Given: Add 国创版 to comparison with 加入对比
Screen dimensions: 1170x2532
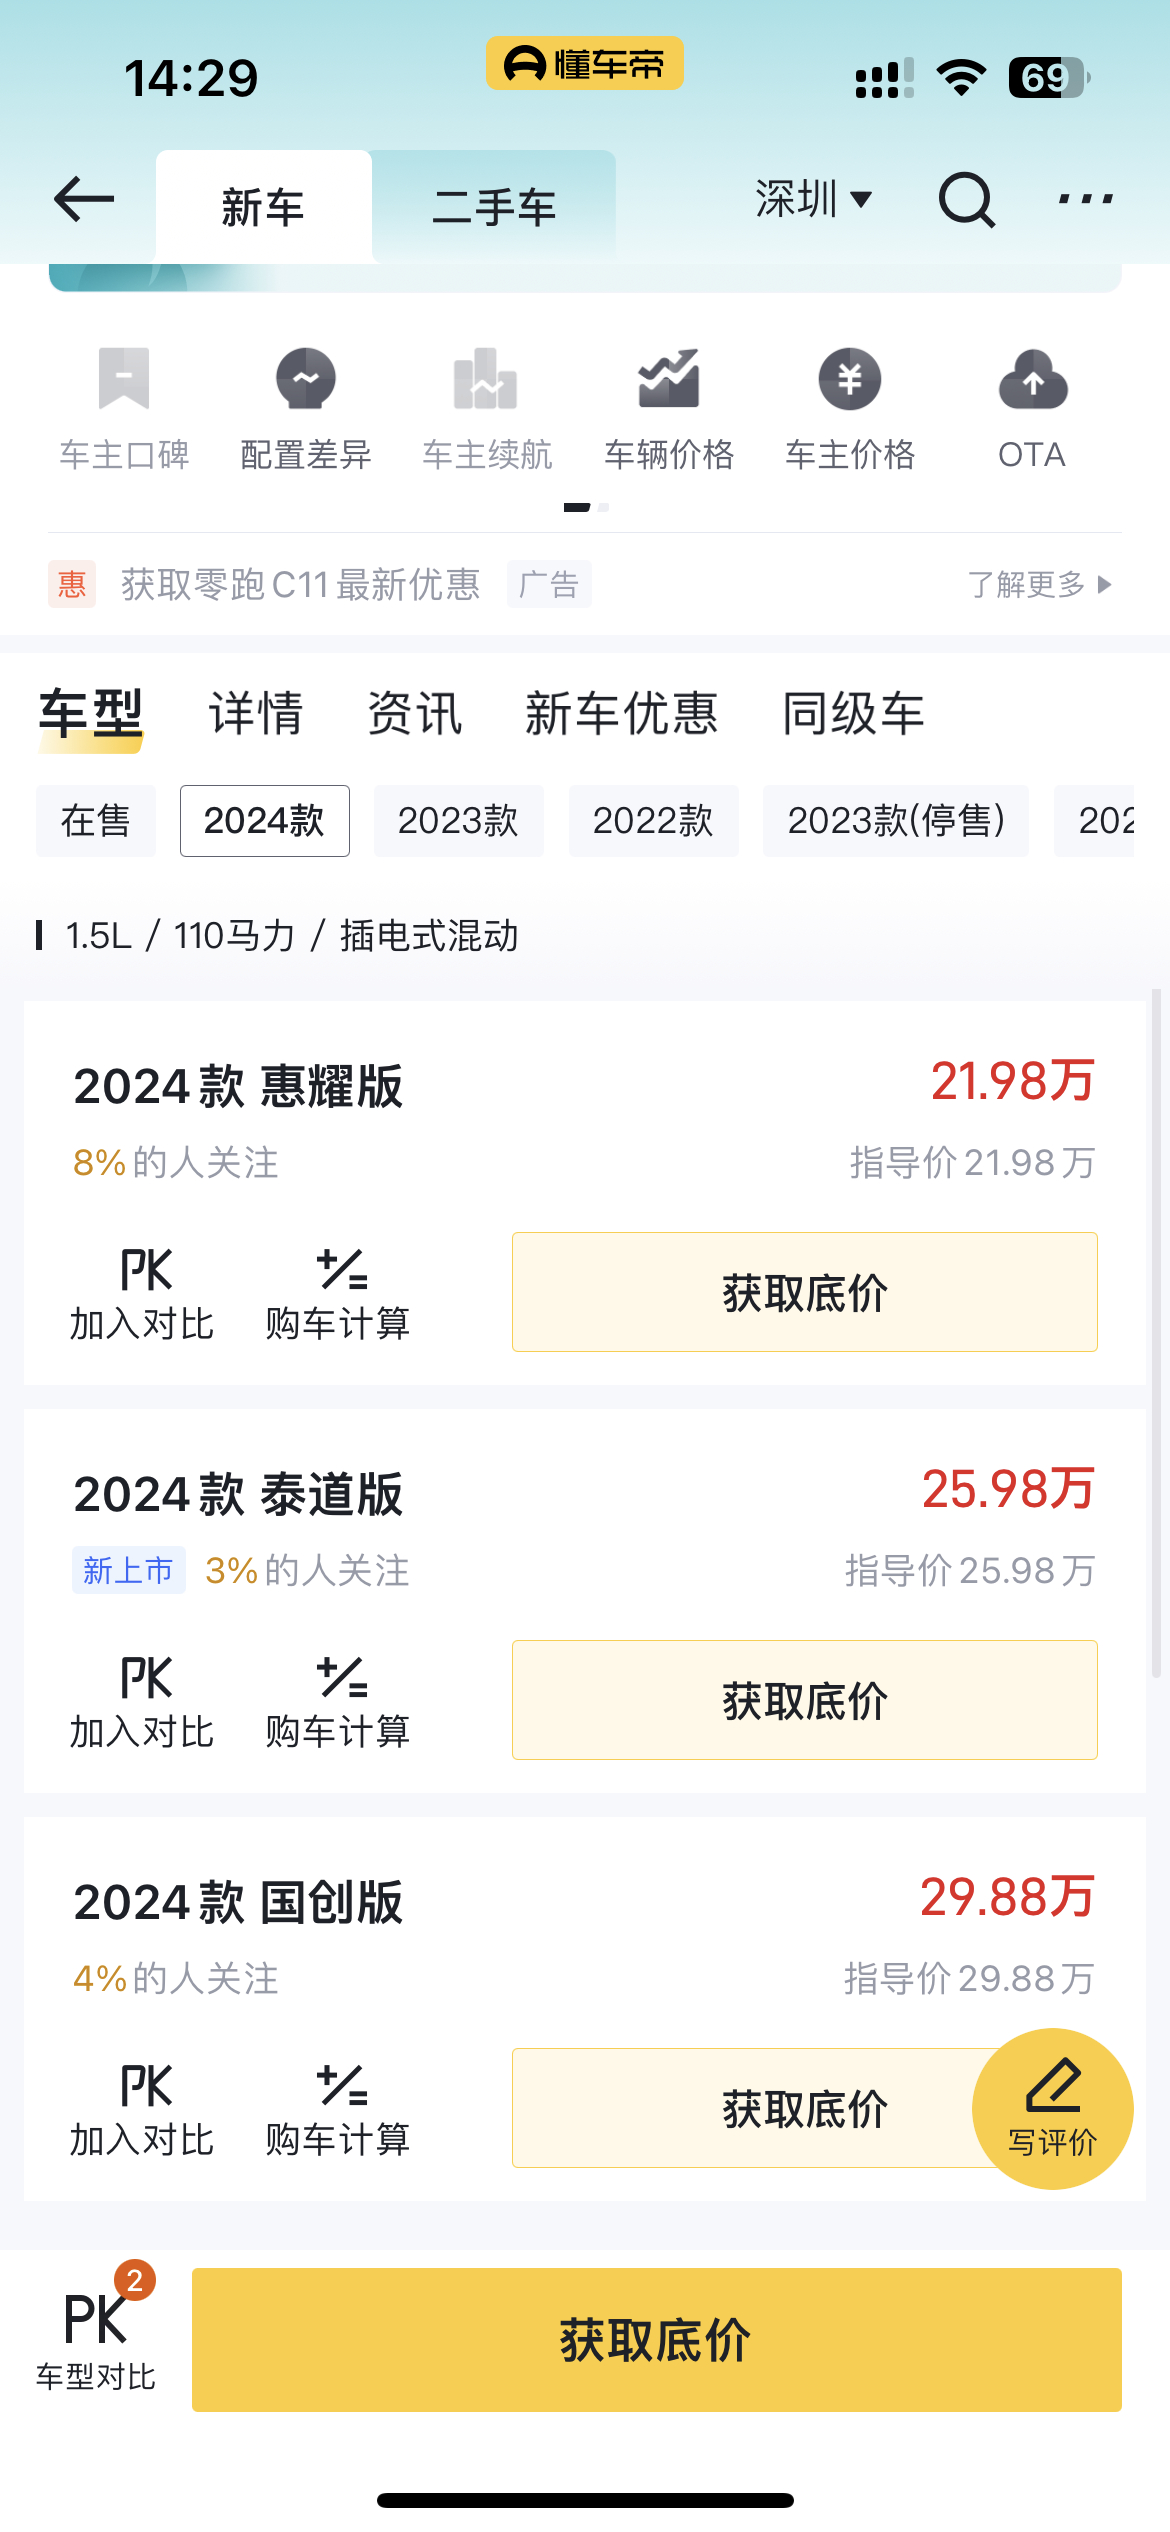Looking at the screenshot, I should click(142, 2108).
